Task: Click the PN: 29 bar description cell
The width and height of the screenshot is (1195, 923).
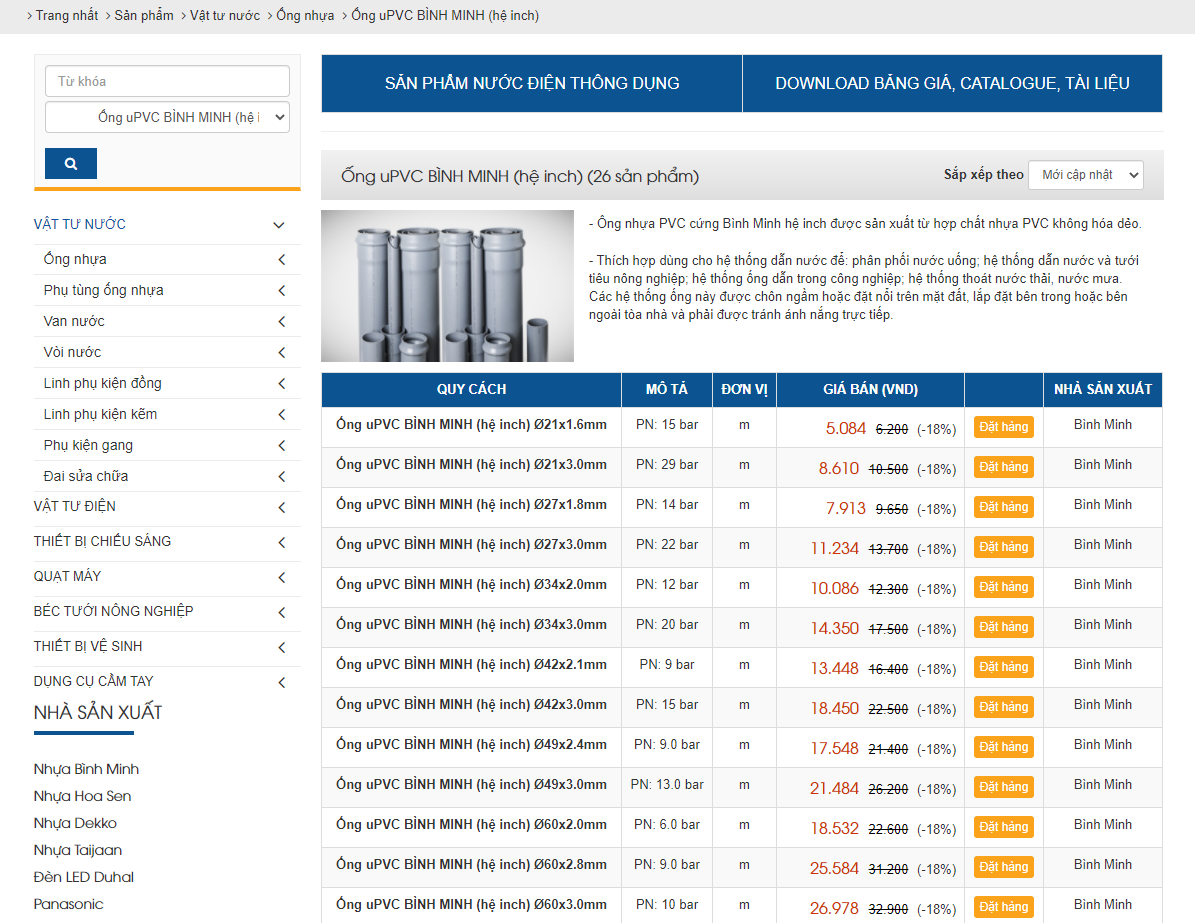Action: 667,465
